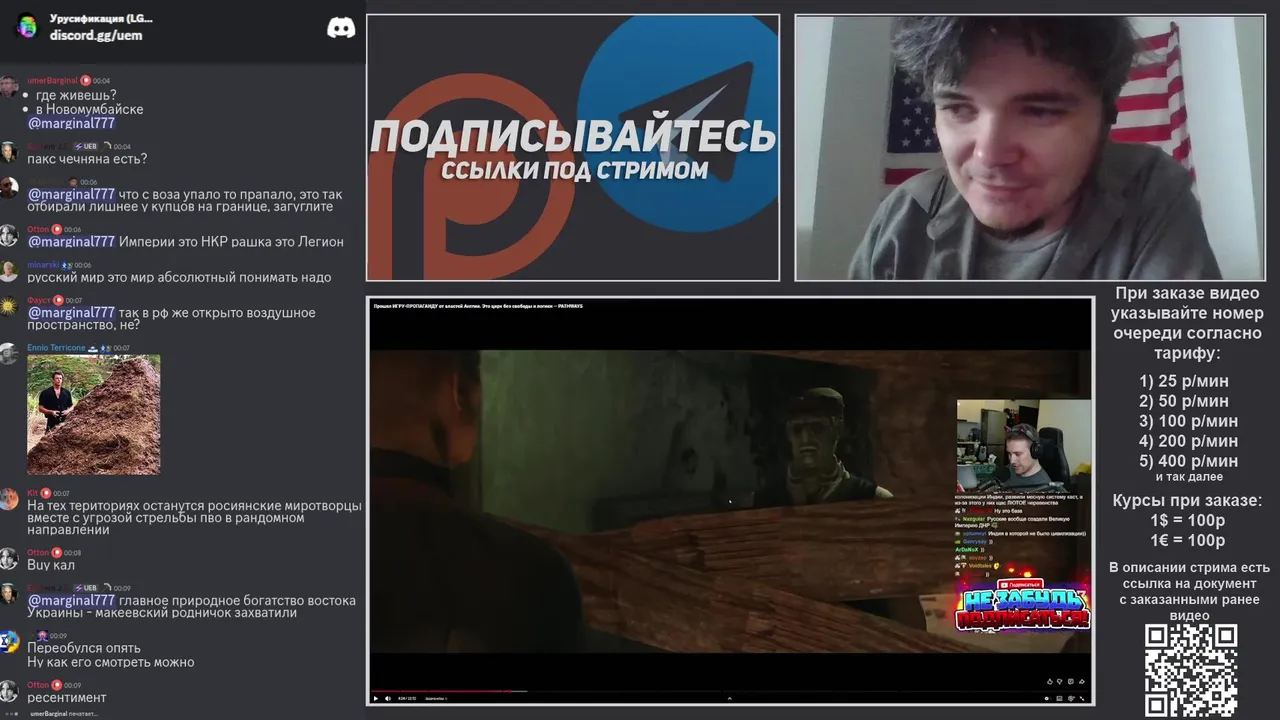Click the small Подписаться button in the overlay
The height and width of the screenshot is (720, 1280).
pos(1020,584)
